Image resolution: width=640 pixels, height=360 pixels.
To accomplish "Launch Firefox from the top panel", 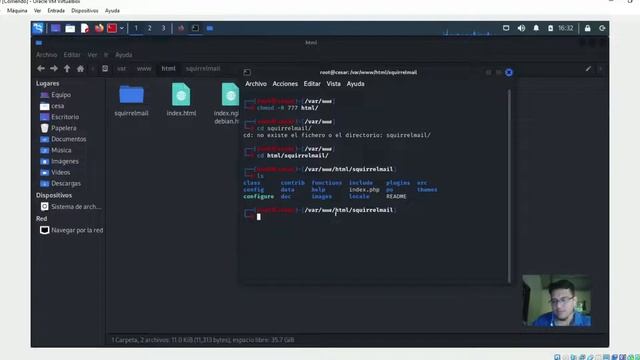I will pos(99,28).
